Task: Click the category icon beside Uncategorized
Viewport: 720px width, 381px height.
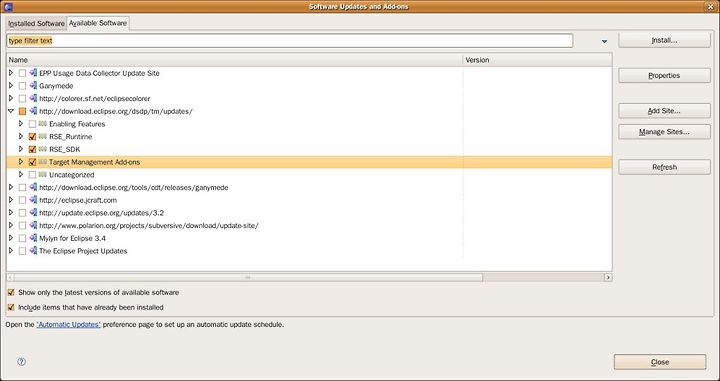Action: [43, 174]
